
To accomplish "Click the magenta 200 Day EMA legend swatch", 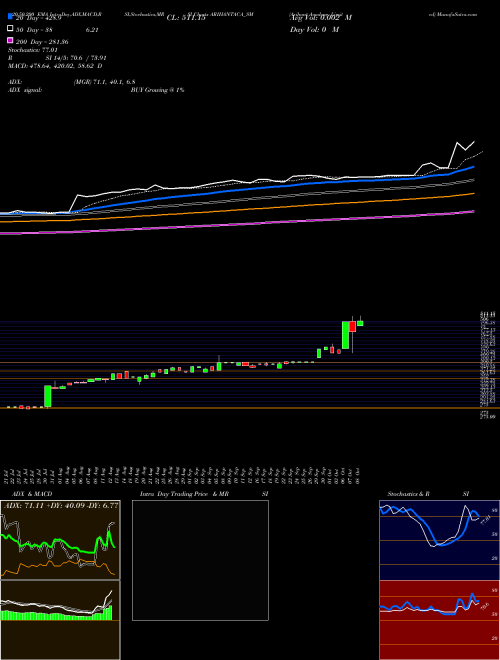I will coord(10,41).
